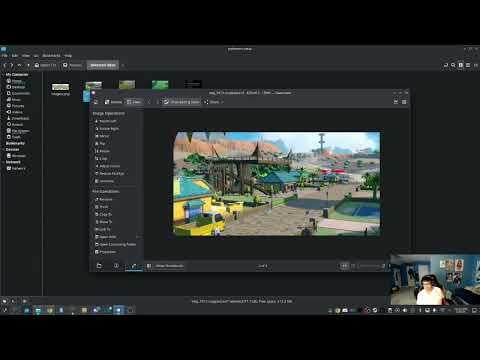
Task: Switch Gwenview to View mode
Action: [134, 102]
